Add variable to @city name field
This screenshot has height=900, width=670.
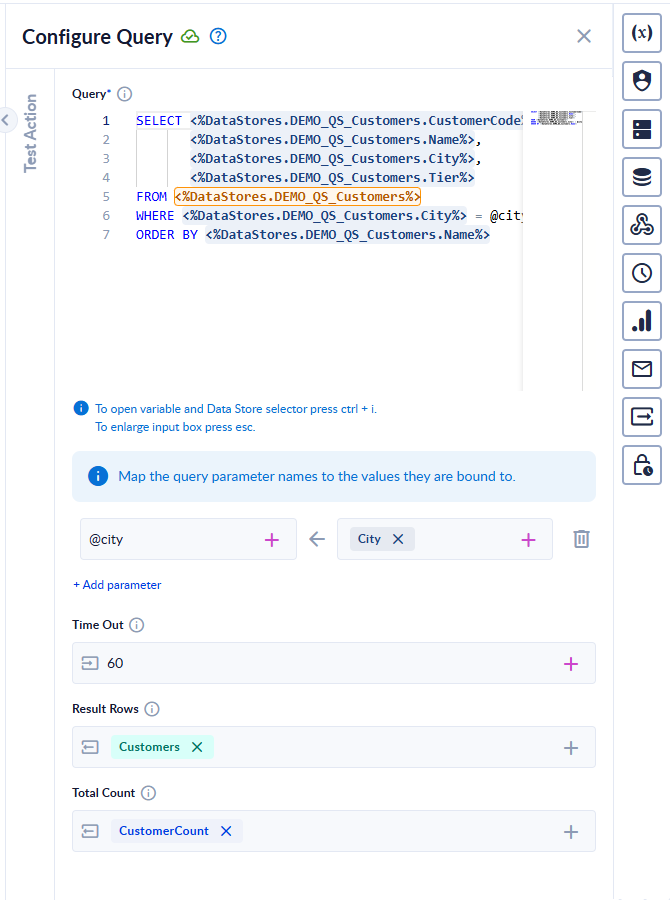pyautogui.click(x=272, y=540)
